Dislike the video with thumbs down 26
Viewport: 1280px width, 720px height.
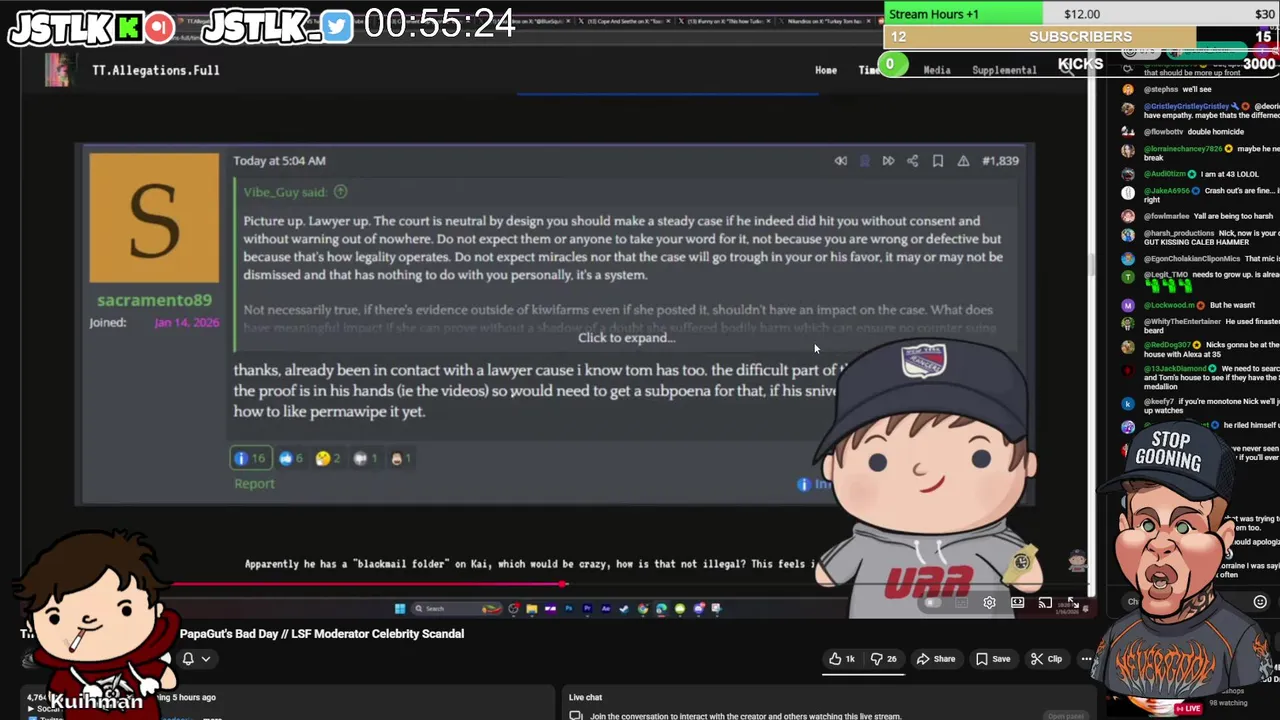[x=884, y=659]
